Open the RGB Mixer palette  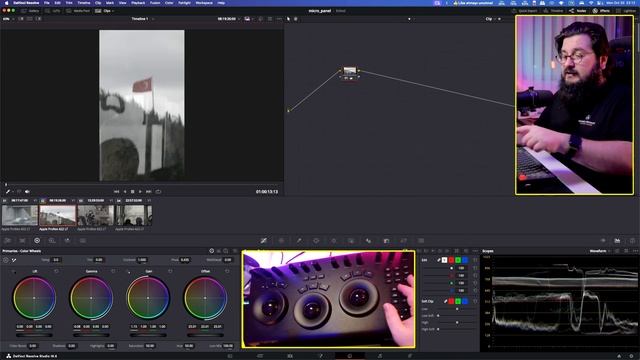[67, 241]
